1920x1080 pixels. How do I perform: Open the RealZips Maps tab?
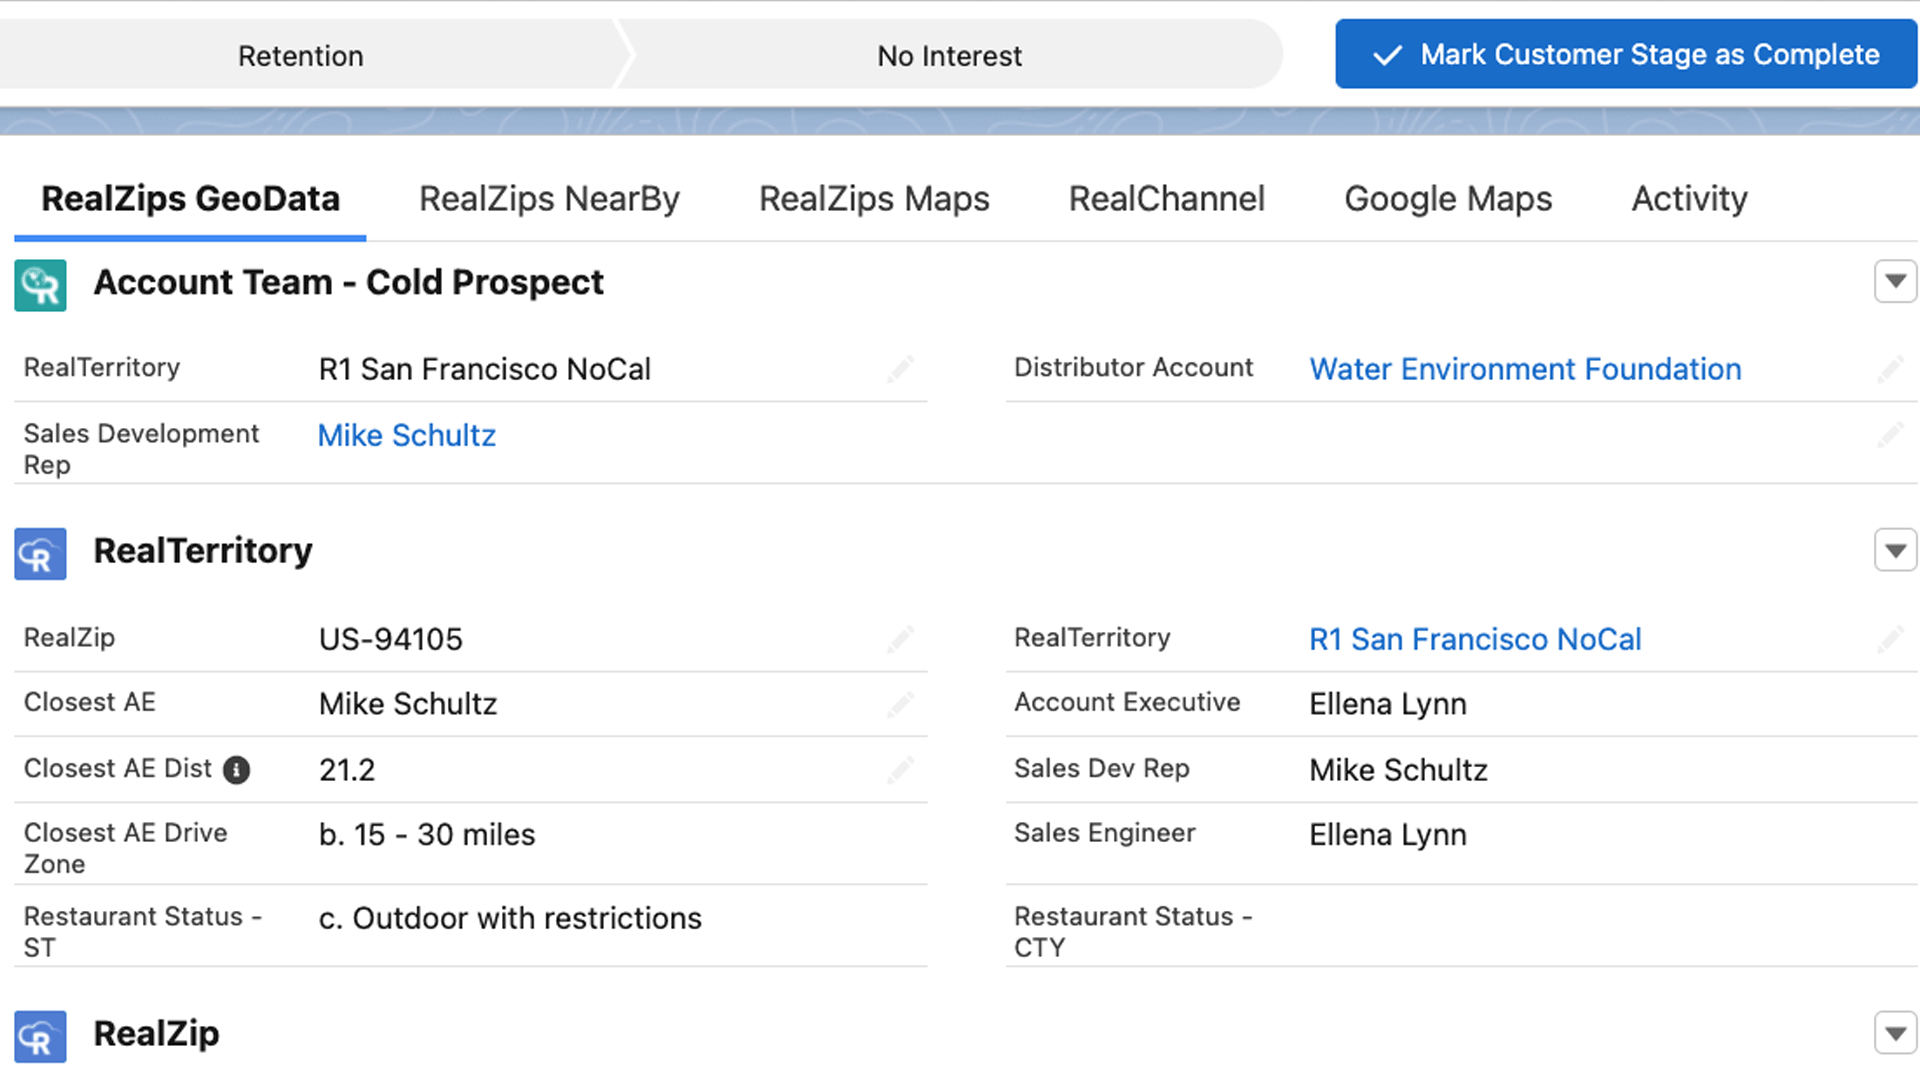[874, 198]
